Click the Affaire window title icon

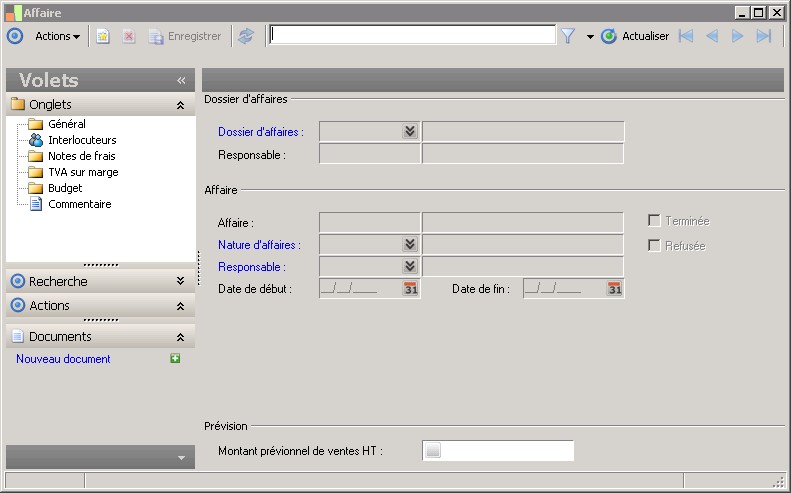click(14, 13)
